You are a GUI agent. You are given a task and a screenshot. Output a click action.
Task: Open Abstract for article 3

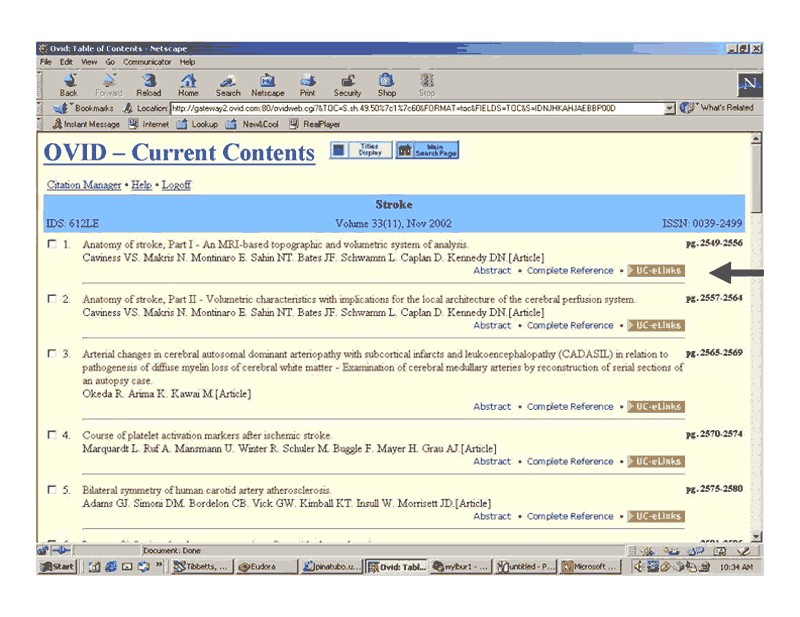pos(492,406)
